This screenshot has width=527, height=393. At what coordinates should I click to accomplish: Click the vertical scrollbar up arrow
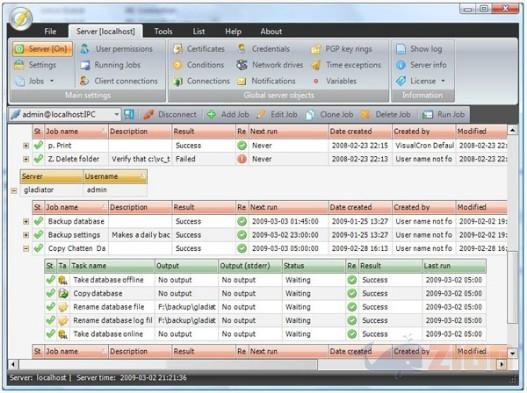(x=512, y=130)
